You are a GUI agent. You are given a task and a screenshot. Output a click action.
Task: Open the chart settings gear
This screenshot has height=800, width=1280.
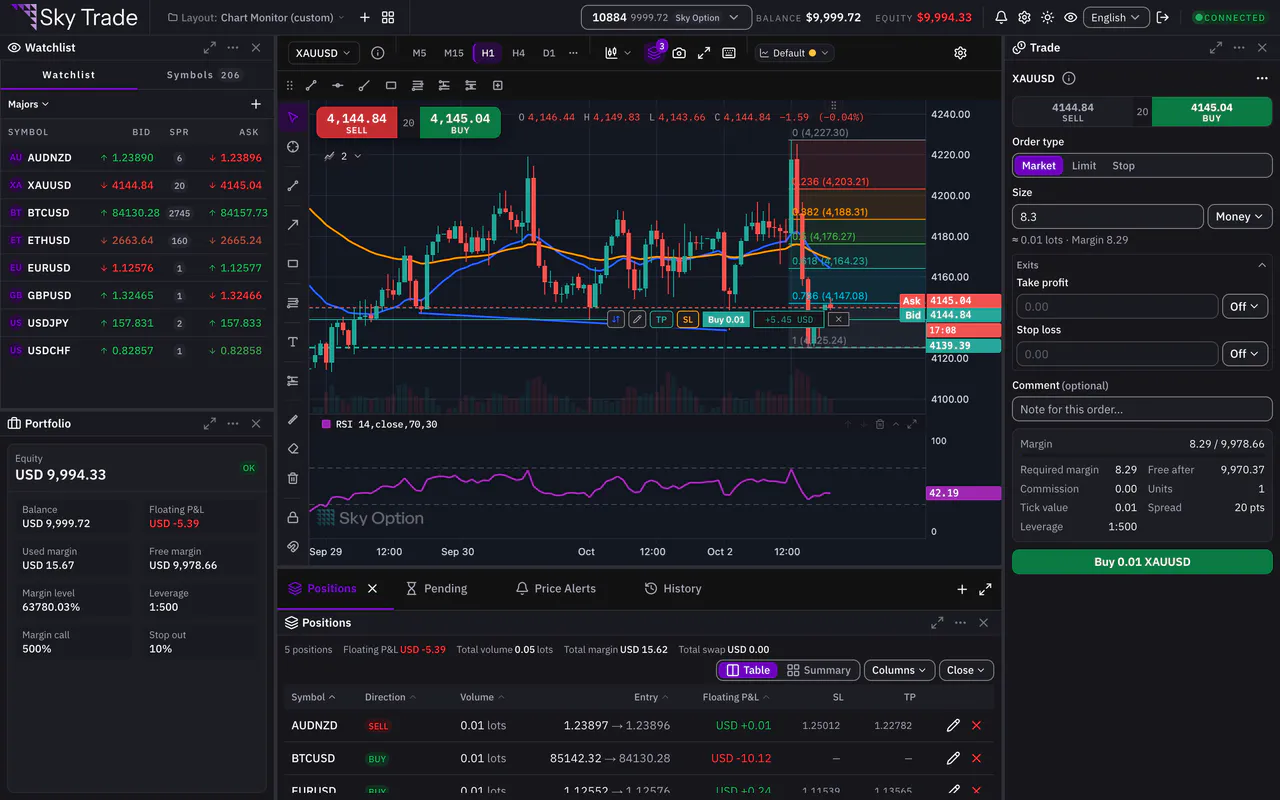pyautogui.click(x=960, y=53)
